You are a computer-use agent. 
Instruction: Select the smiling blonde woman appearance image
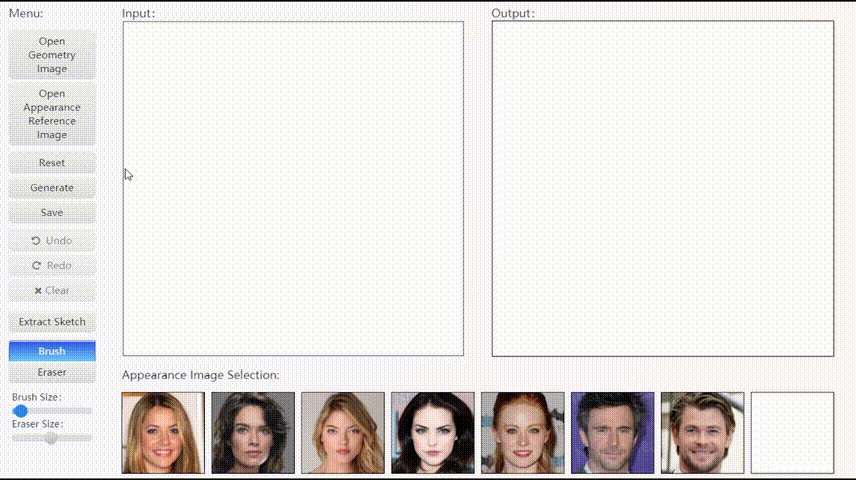pos(163,432)
